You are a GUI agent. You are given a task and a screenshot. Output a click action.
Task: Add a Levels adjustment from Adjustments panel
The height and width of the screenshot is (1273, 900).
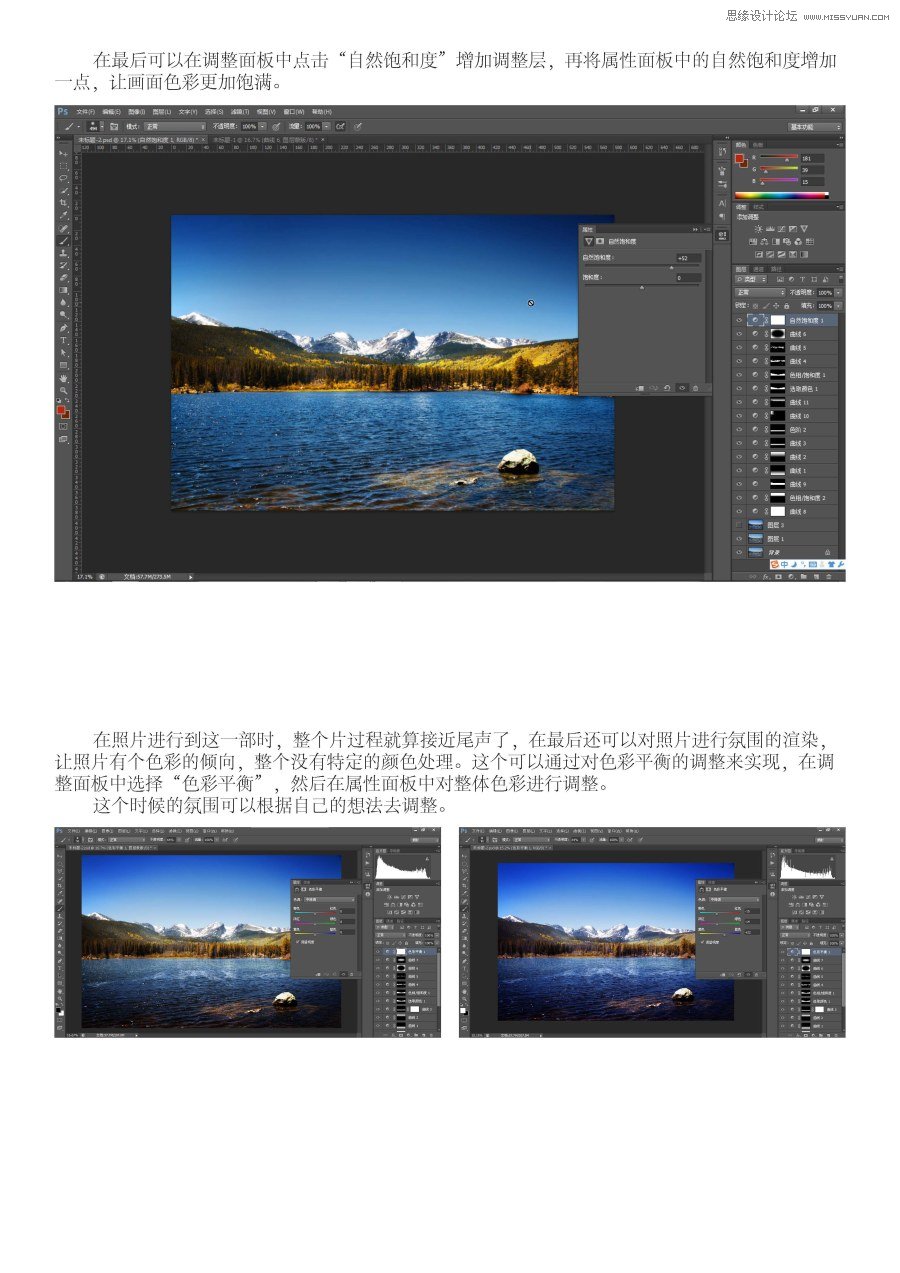click(x=770, y=229)
